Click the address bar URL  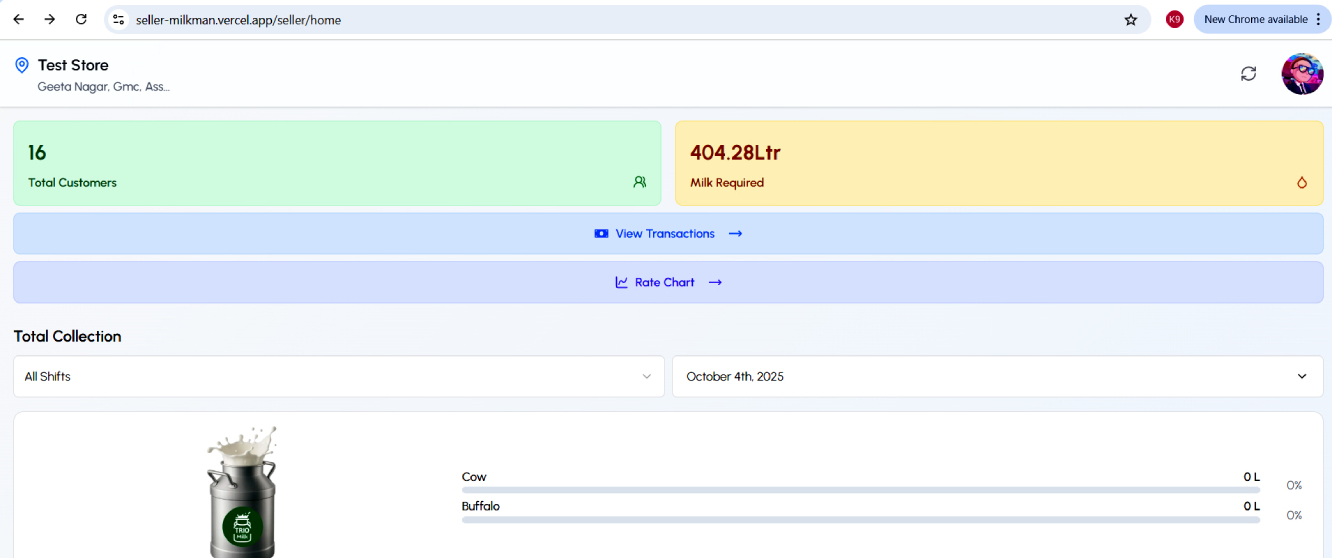(x=238, y=20)
